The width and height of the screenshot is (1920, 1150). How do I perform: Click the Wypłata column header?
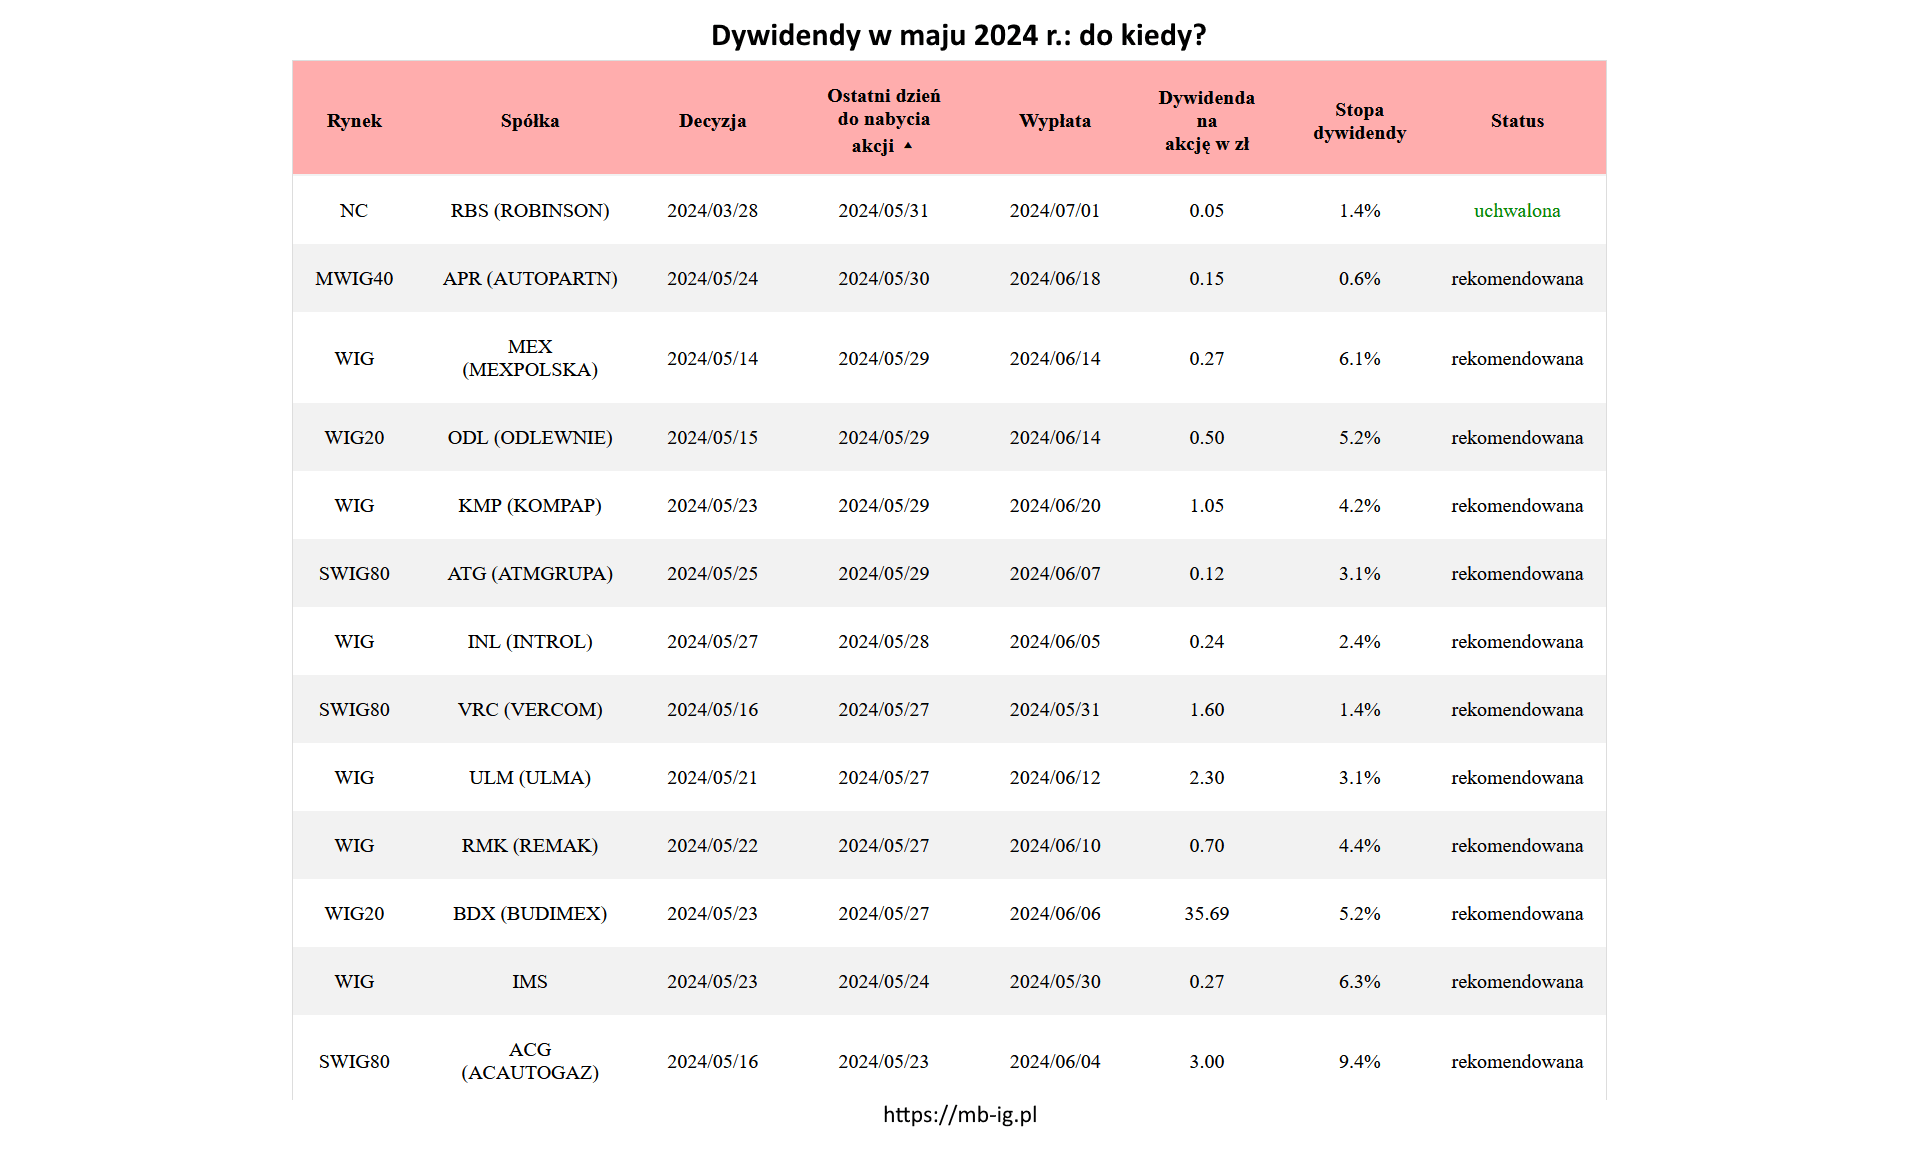click(x=1055, y=121)
